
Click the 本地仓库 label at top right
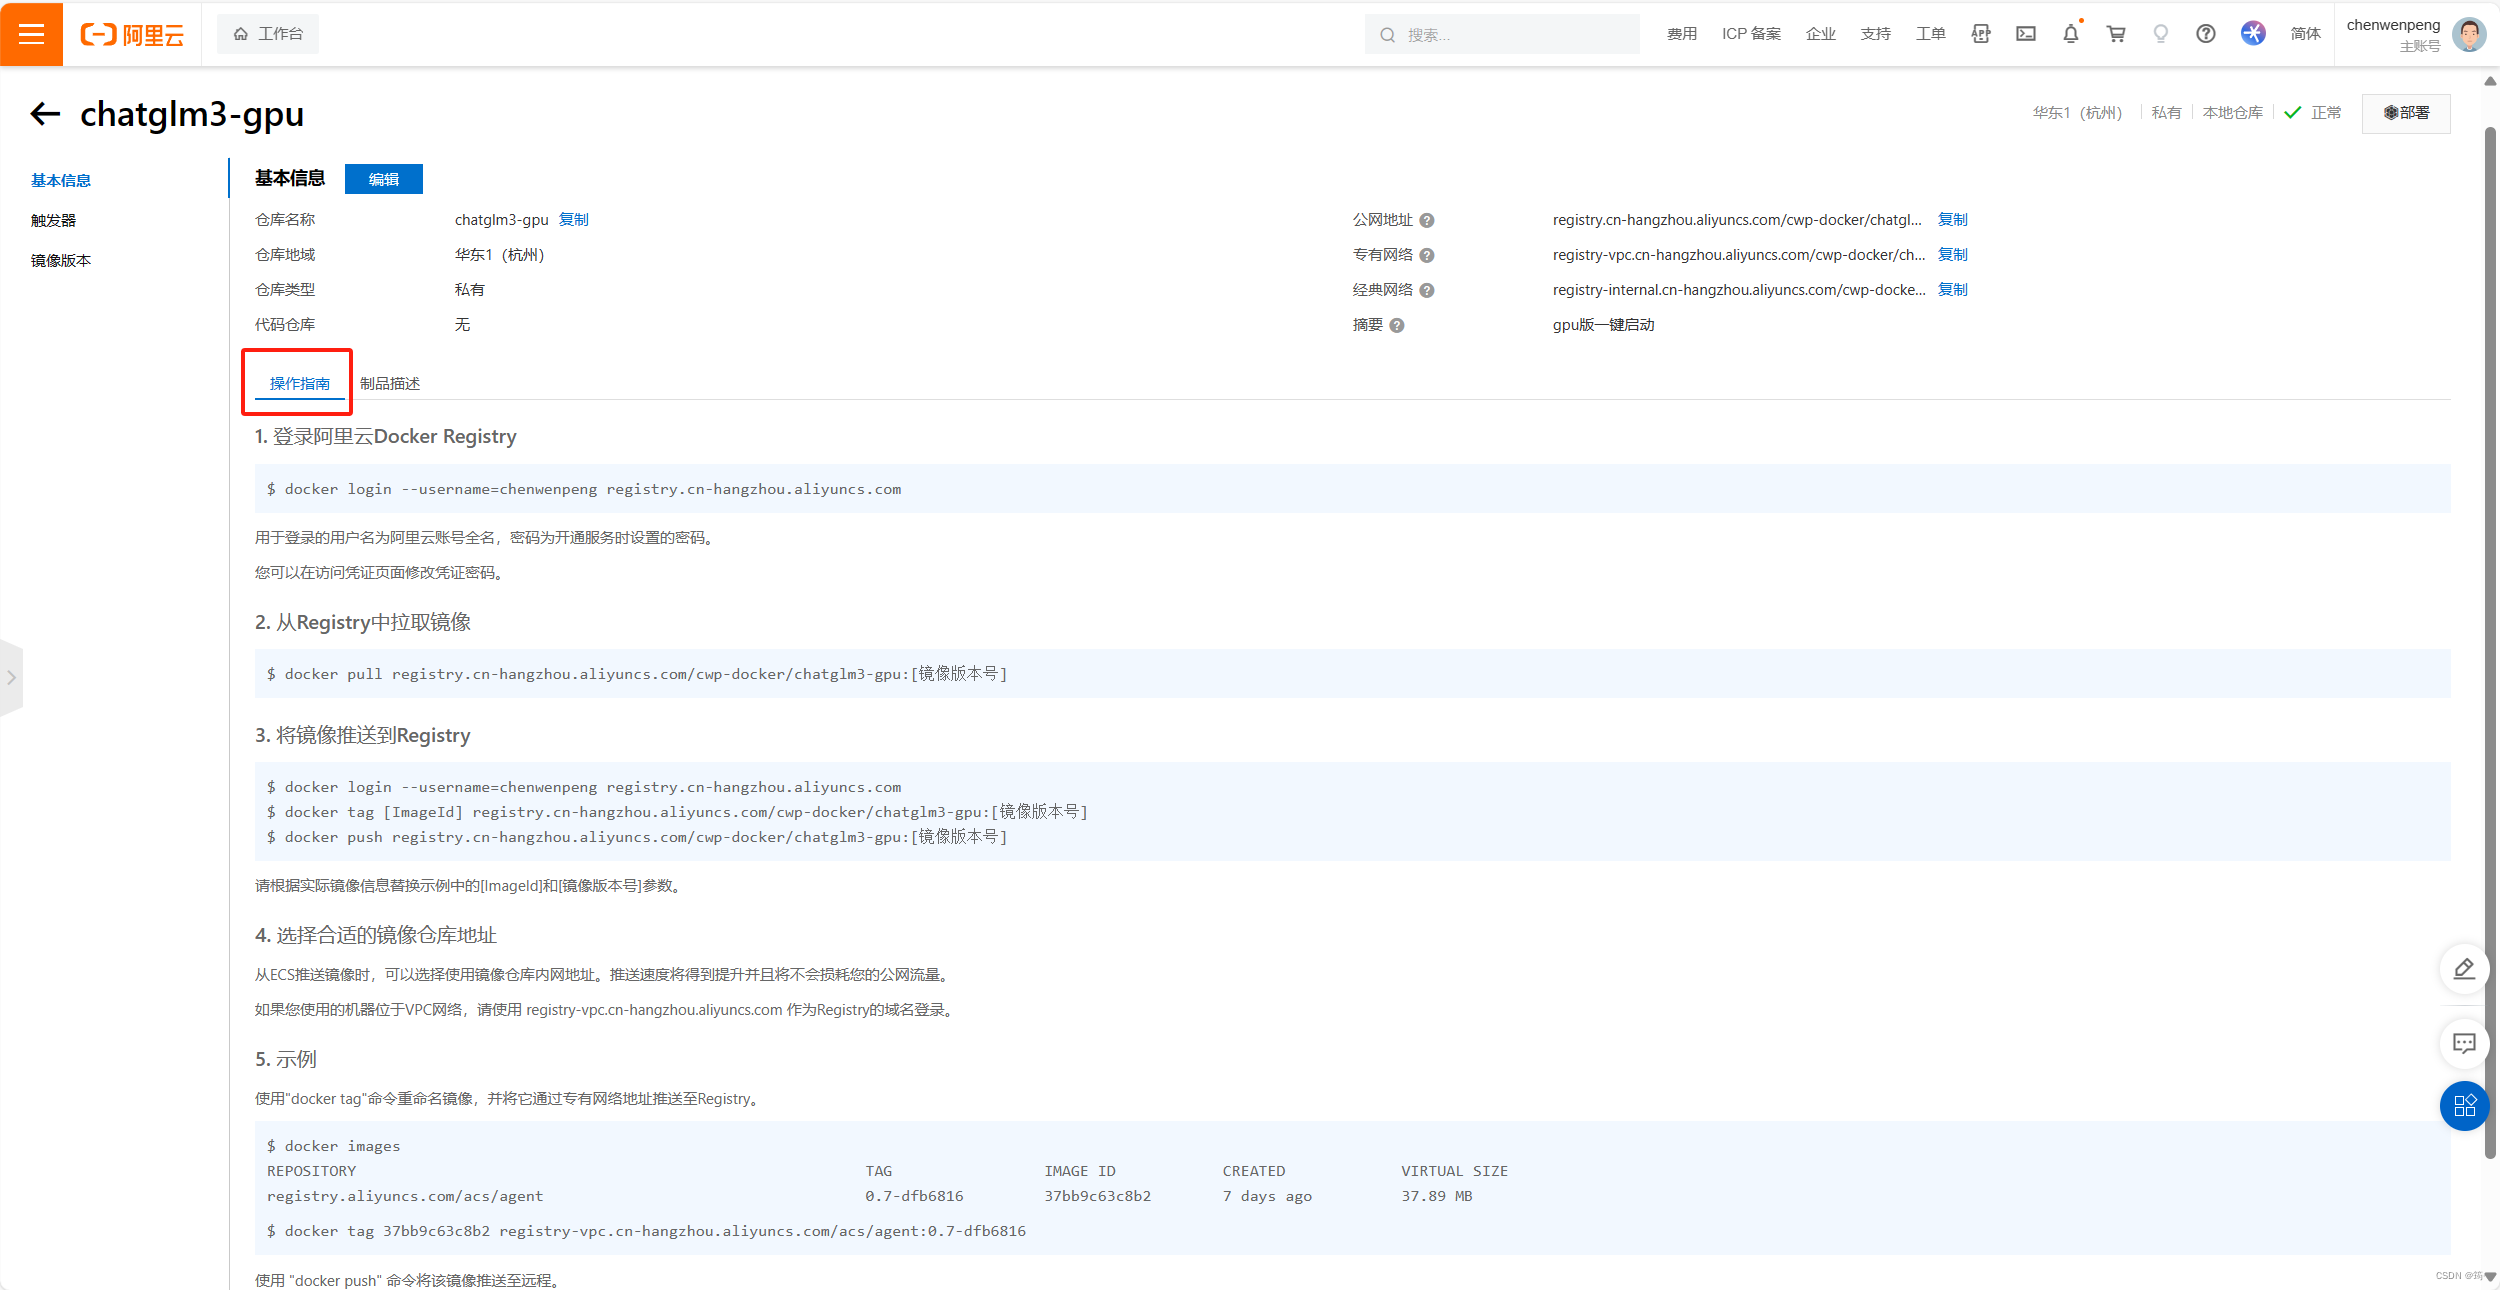pyautogui.click(x=2232, y=113)
